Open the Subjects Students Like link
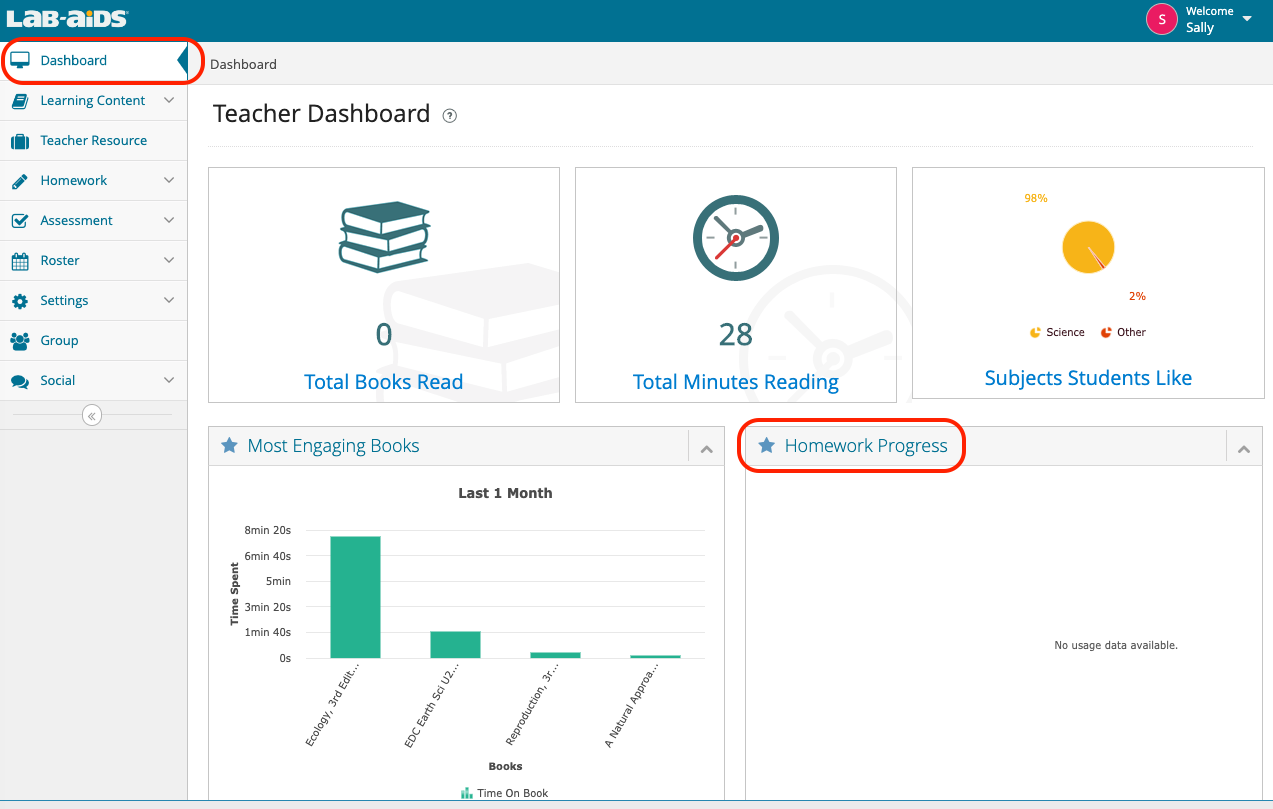Image resolution: width=1273 pixels, height=809 pixels. (1088, 378)
